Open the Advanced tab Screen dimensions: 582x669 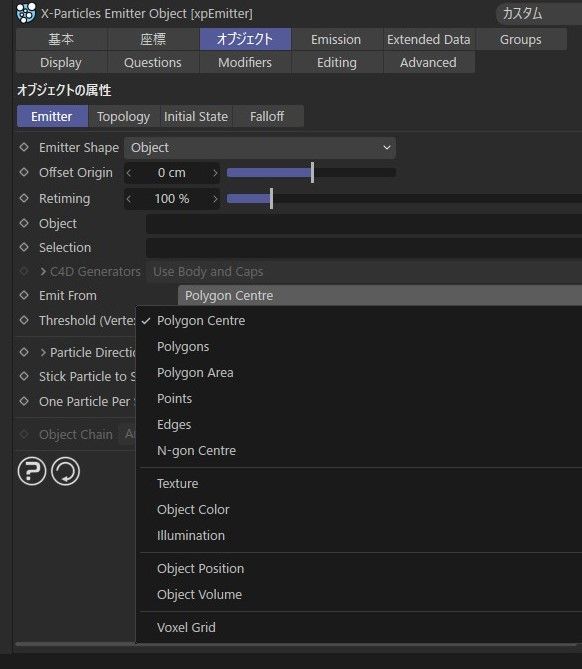429,62
